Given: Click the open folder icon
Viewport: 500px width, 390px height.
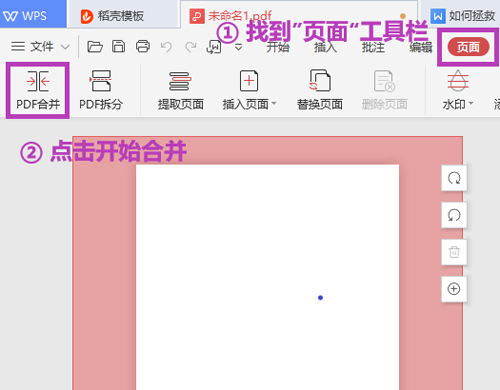Looking at the screenshot, I should pyautogui.click(x=95, y=47).
